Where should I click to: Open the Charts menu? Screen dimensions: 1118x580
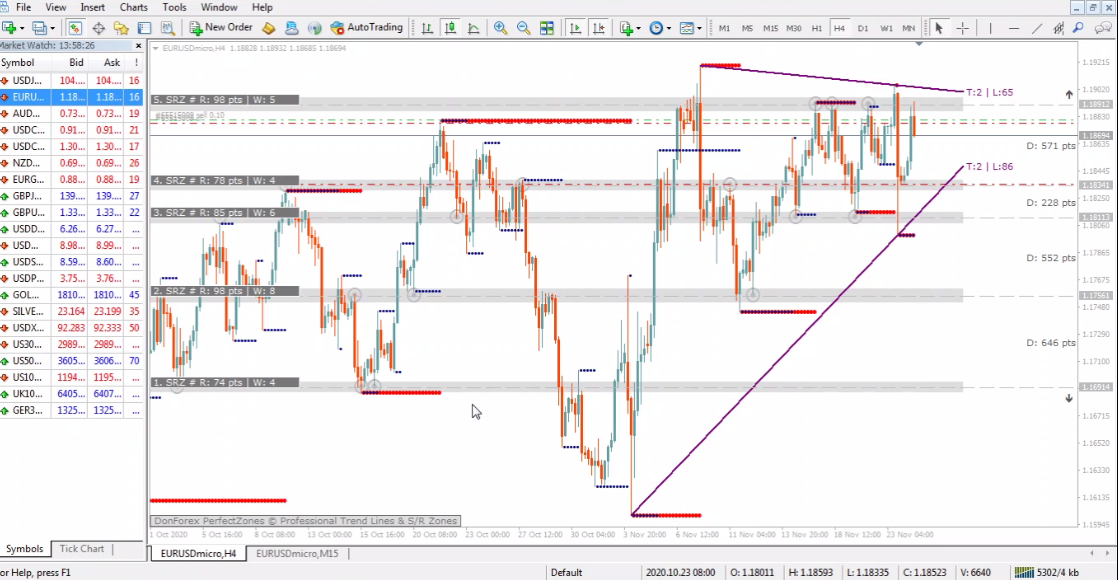pyautogui.click(x=133, y=7)
